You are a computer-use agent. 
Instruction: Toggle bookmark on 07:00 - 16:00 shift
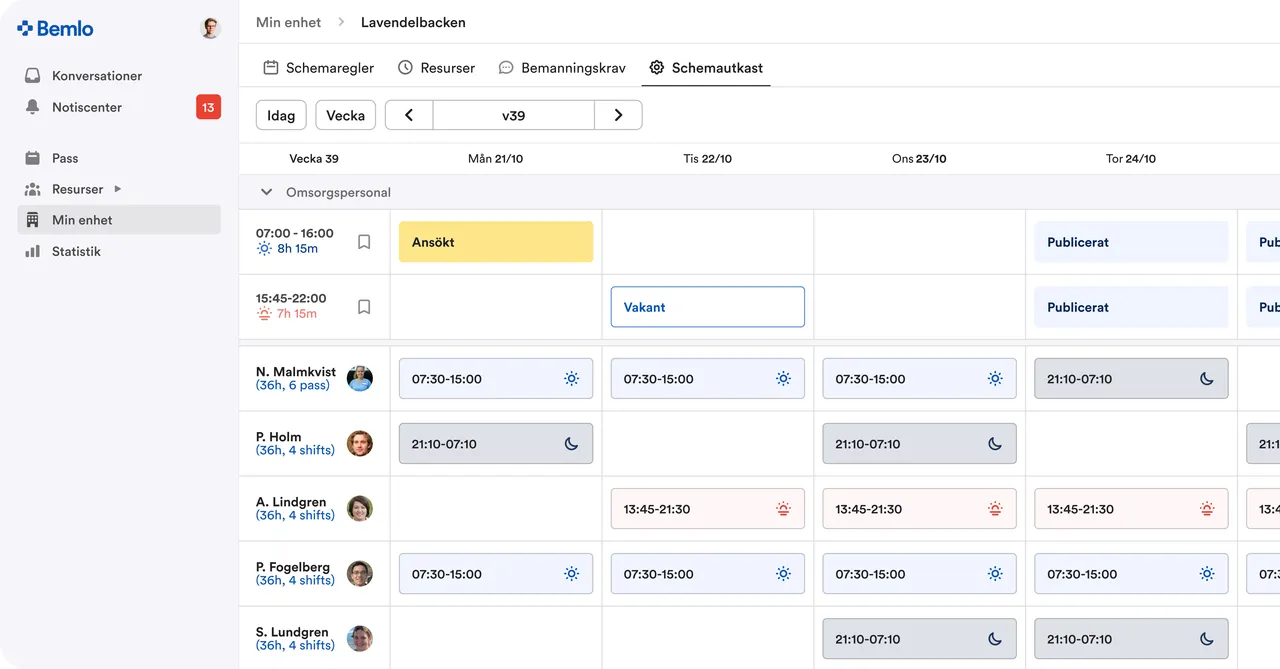tap(364, 242)
